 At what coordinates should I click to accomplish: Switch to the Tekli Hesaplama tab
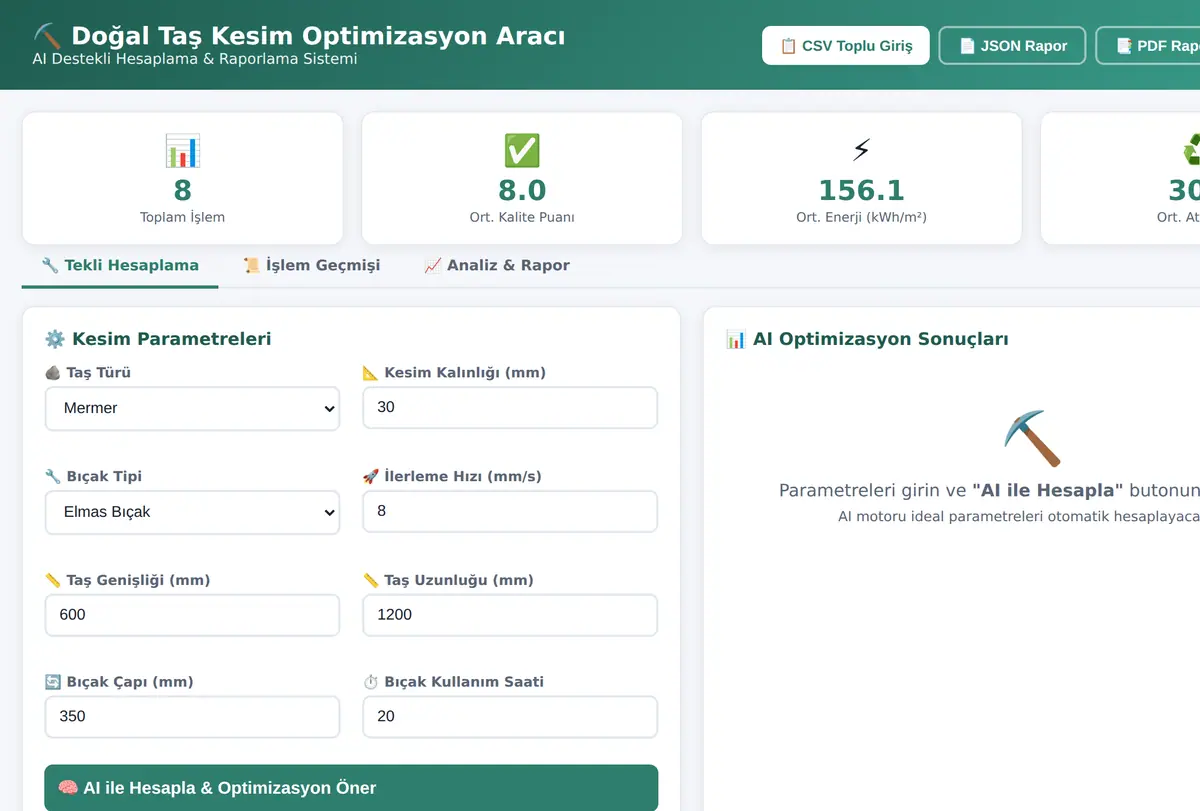[120, 265]
